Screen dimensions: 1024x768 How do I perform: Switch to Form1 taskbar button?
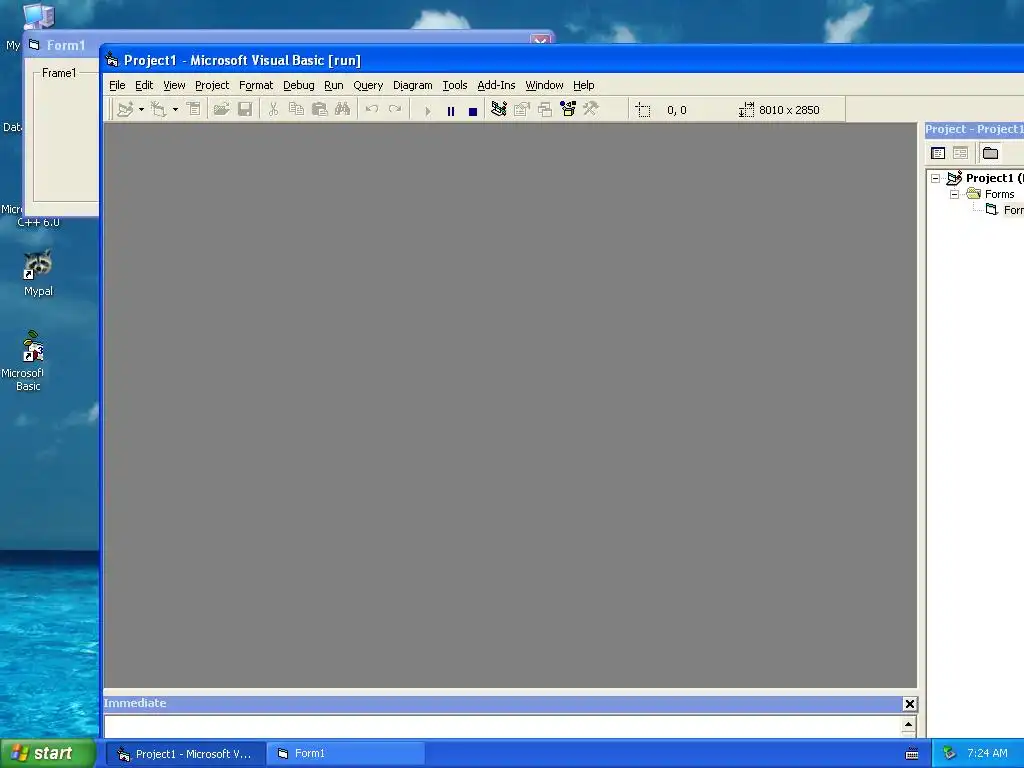(346, 754)
